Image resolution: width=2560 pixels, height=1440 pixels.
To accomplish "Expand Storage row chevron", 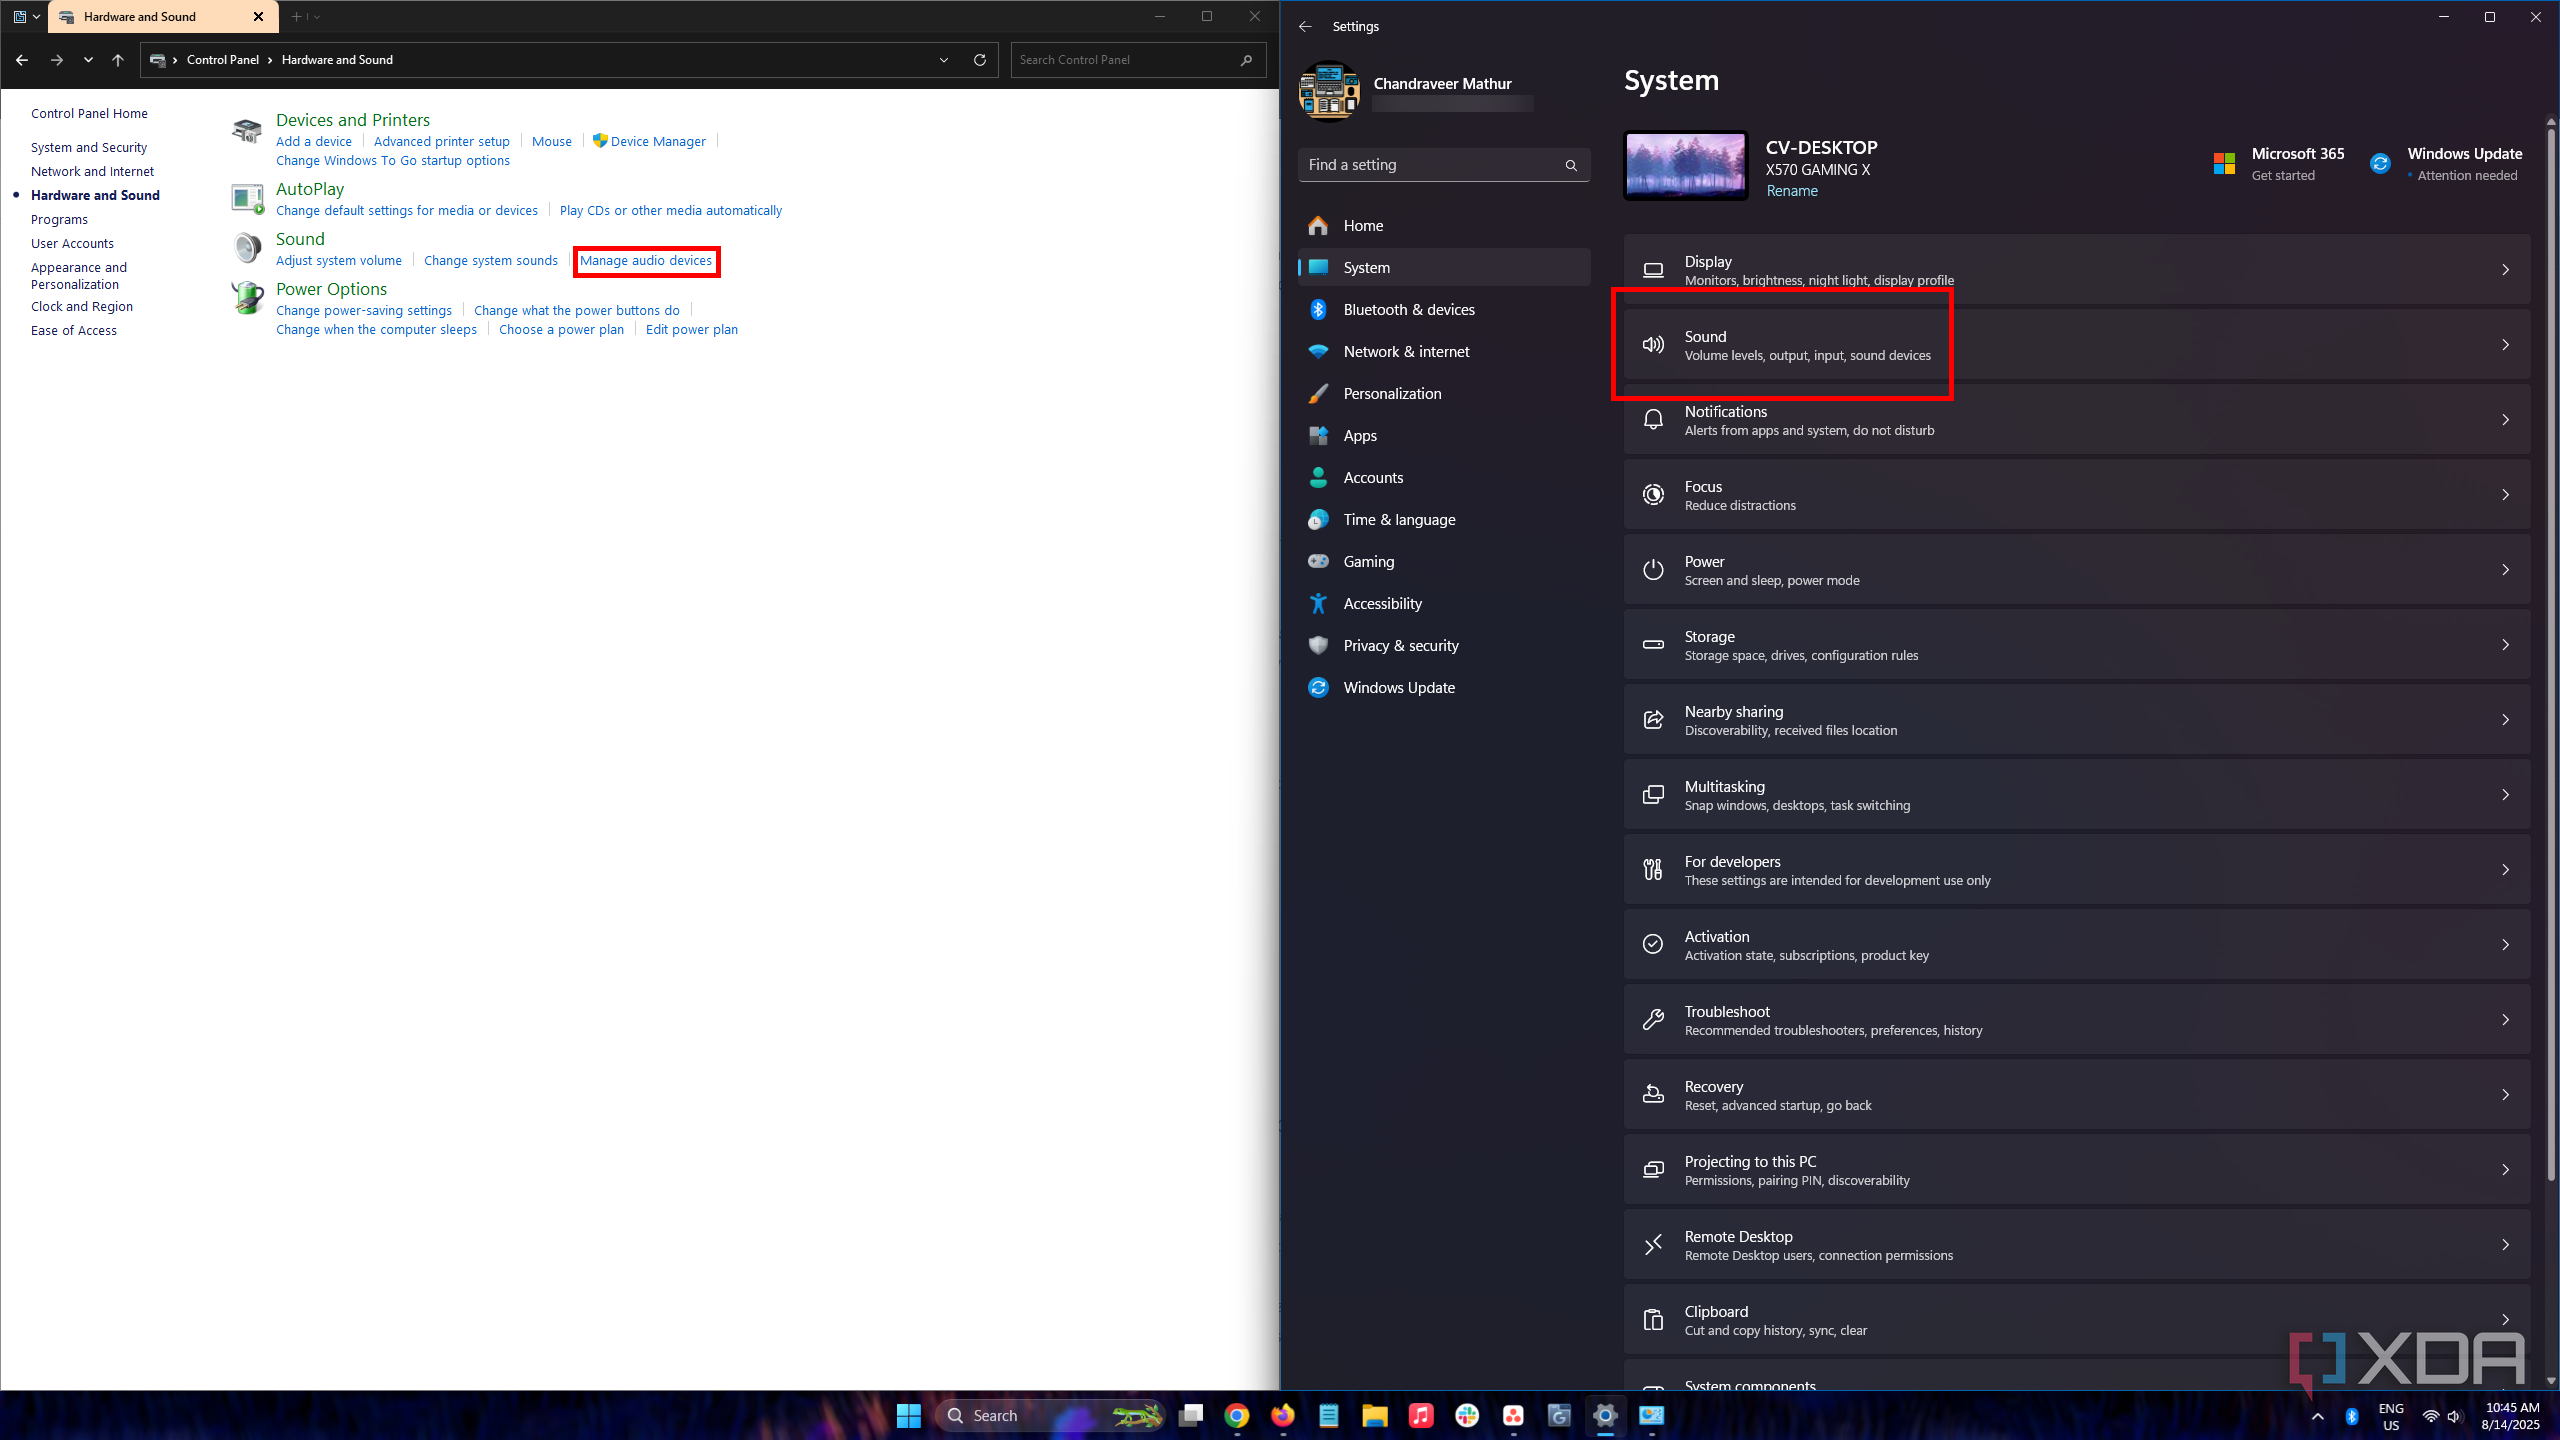I will [2505, 645].
